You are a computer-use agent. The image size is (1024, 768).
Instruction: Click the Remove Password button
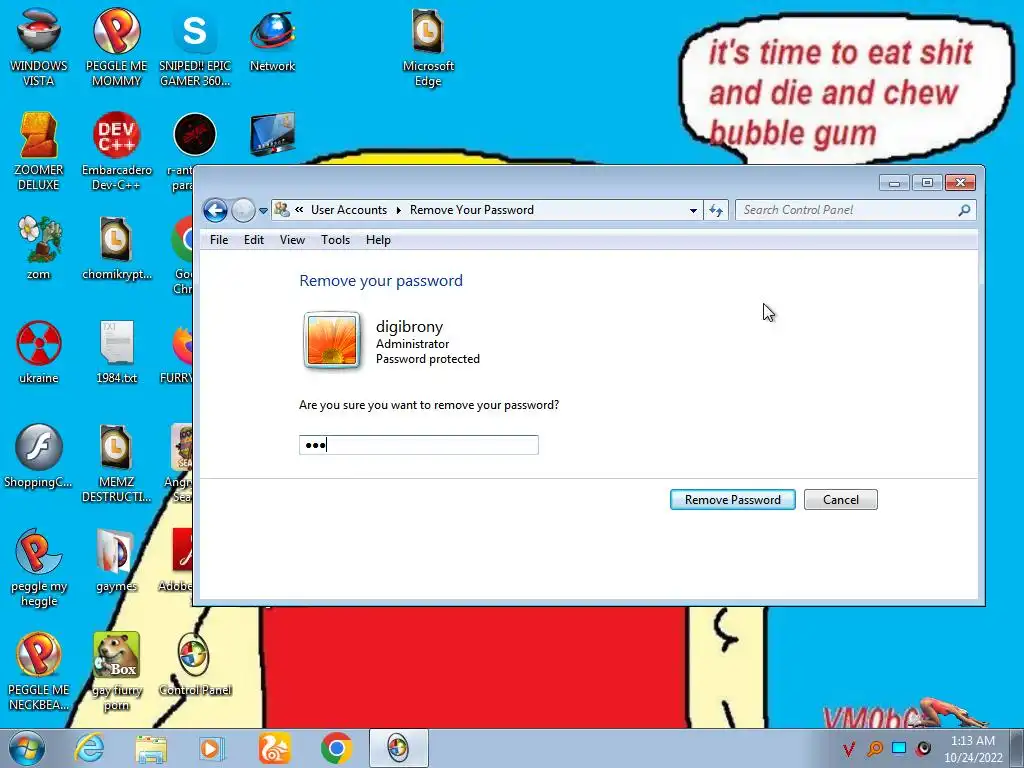click(x=733, y=500)
